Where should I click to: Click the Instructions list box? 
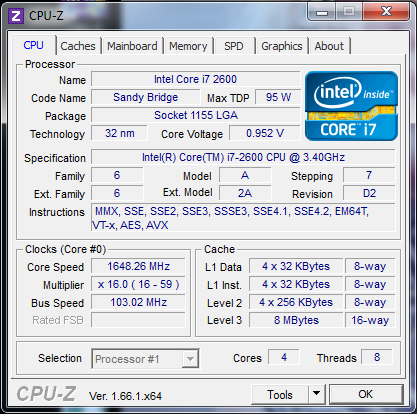click(x=243, y=218)
